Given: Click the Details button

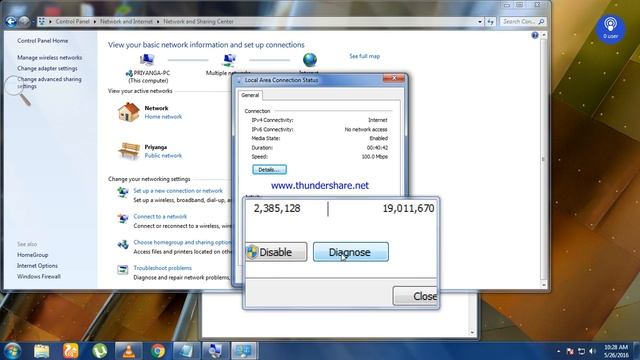Looking at the screenshot, I should tap(269, 169).
